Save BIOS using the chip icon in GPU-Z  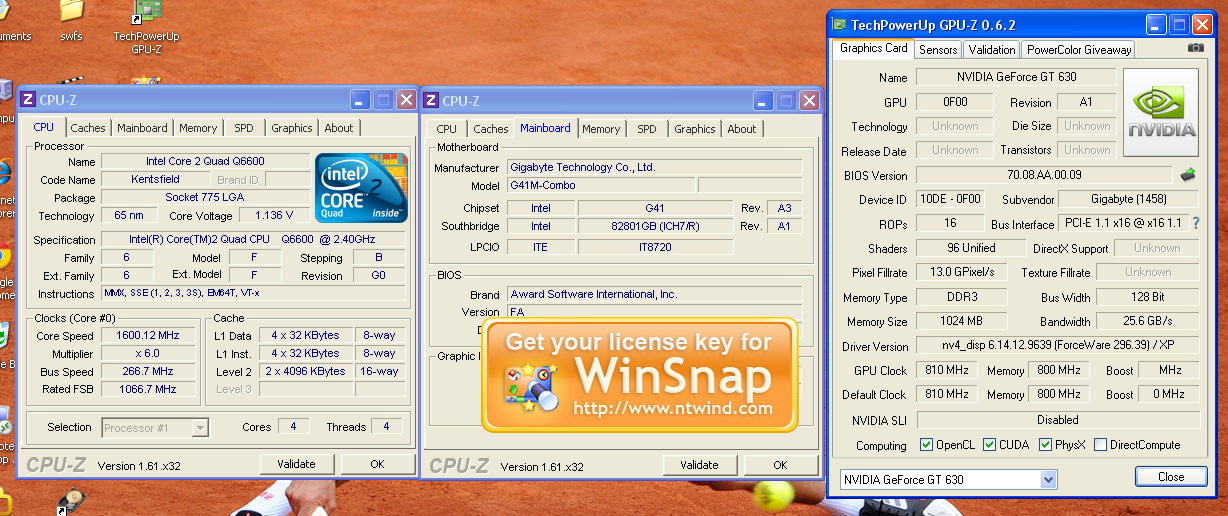[1188, 175]
